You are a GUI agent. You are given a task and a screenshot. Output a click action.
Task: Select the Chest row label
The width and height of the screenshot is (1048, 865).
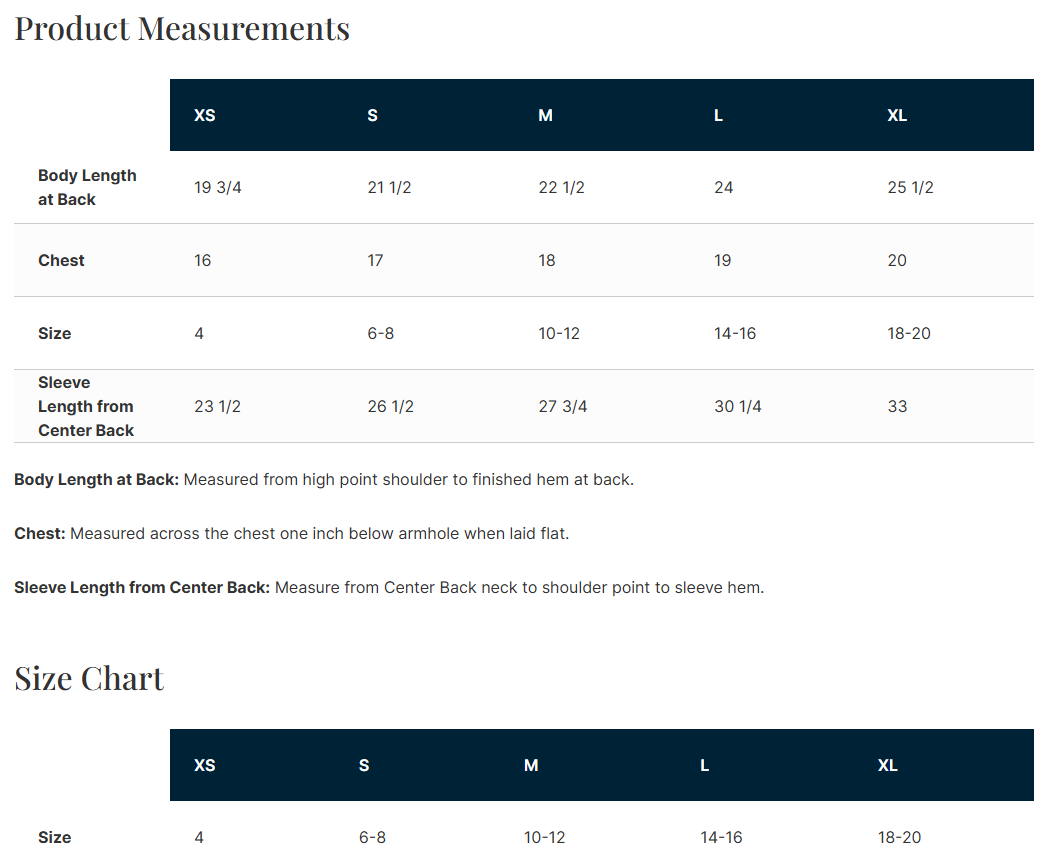click(61, 260)
